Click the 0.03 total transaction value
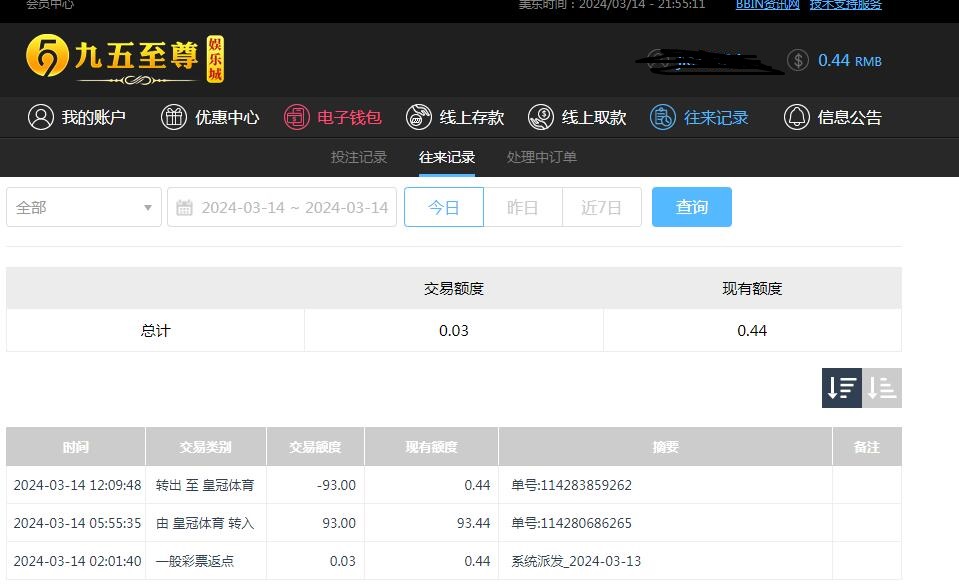 [x=454, y=330]
